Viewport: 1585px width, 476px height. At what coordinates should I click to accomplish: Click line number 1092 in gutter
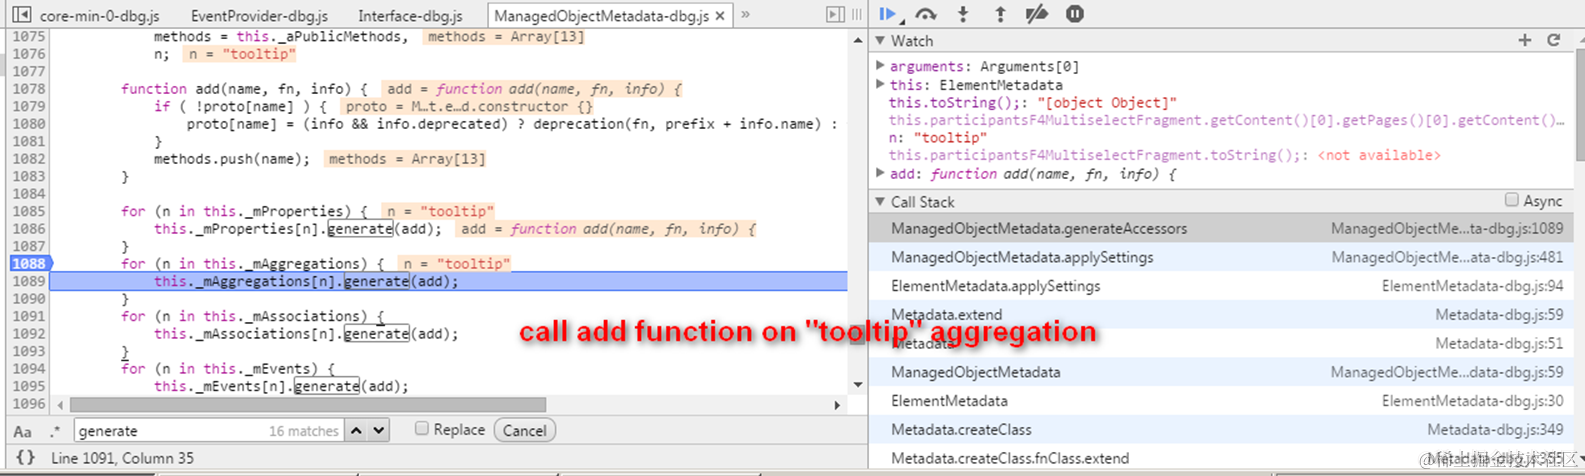[28, 334]
